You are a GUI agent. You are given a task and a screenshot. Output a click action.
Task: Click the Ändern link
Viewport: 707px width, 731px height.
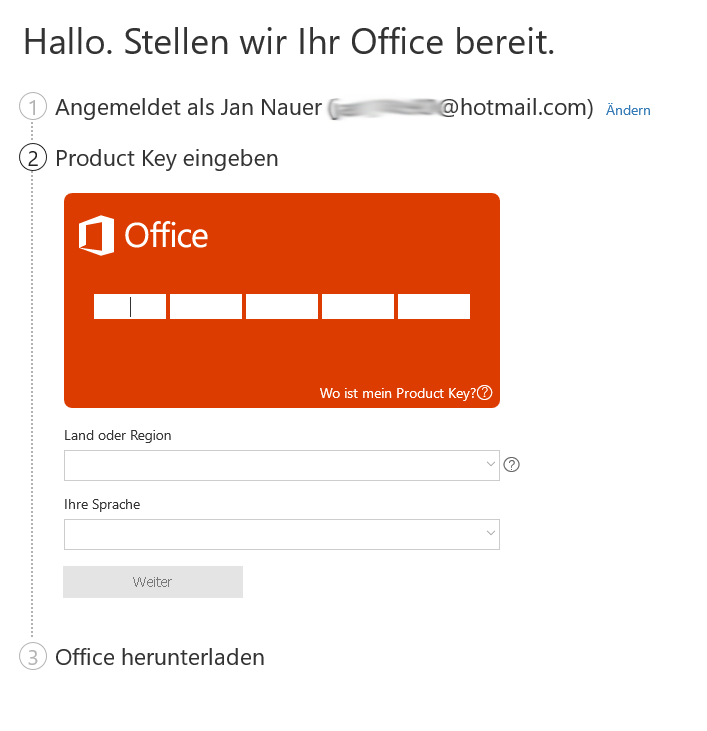tap(628, 110)
